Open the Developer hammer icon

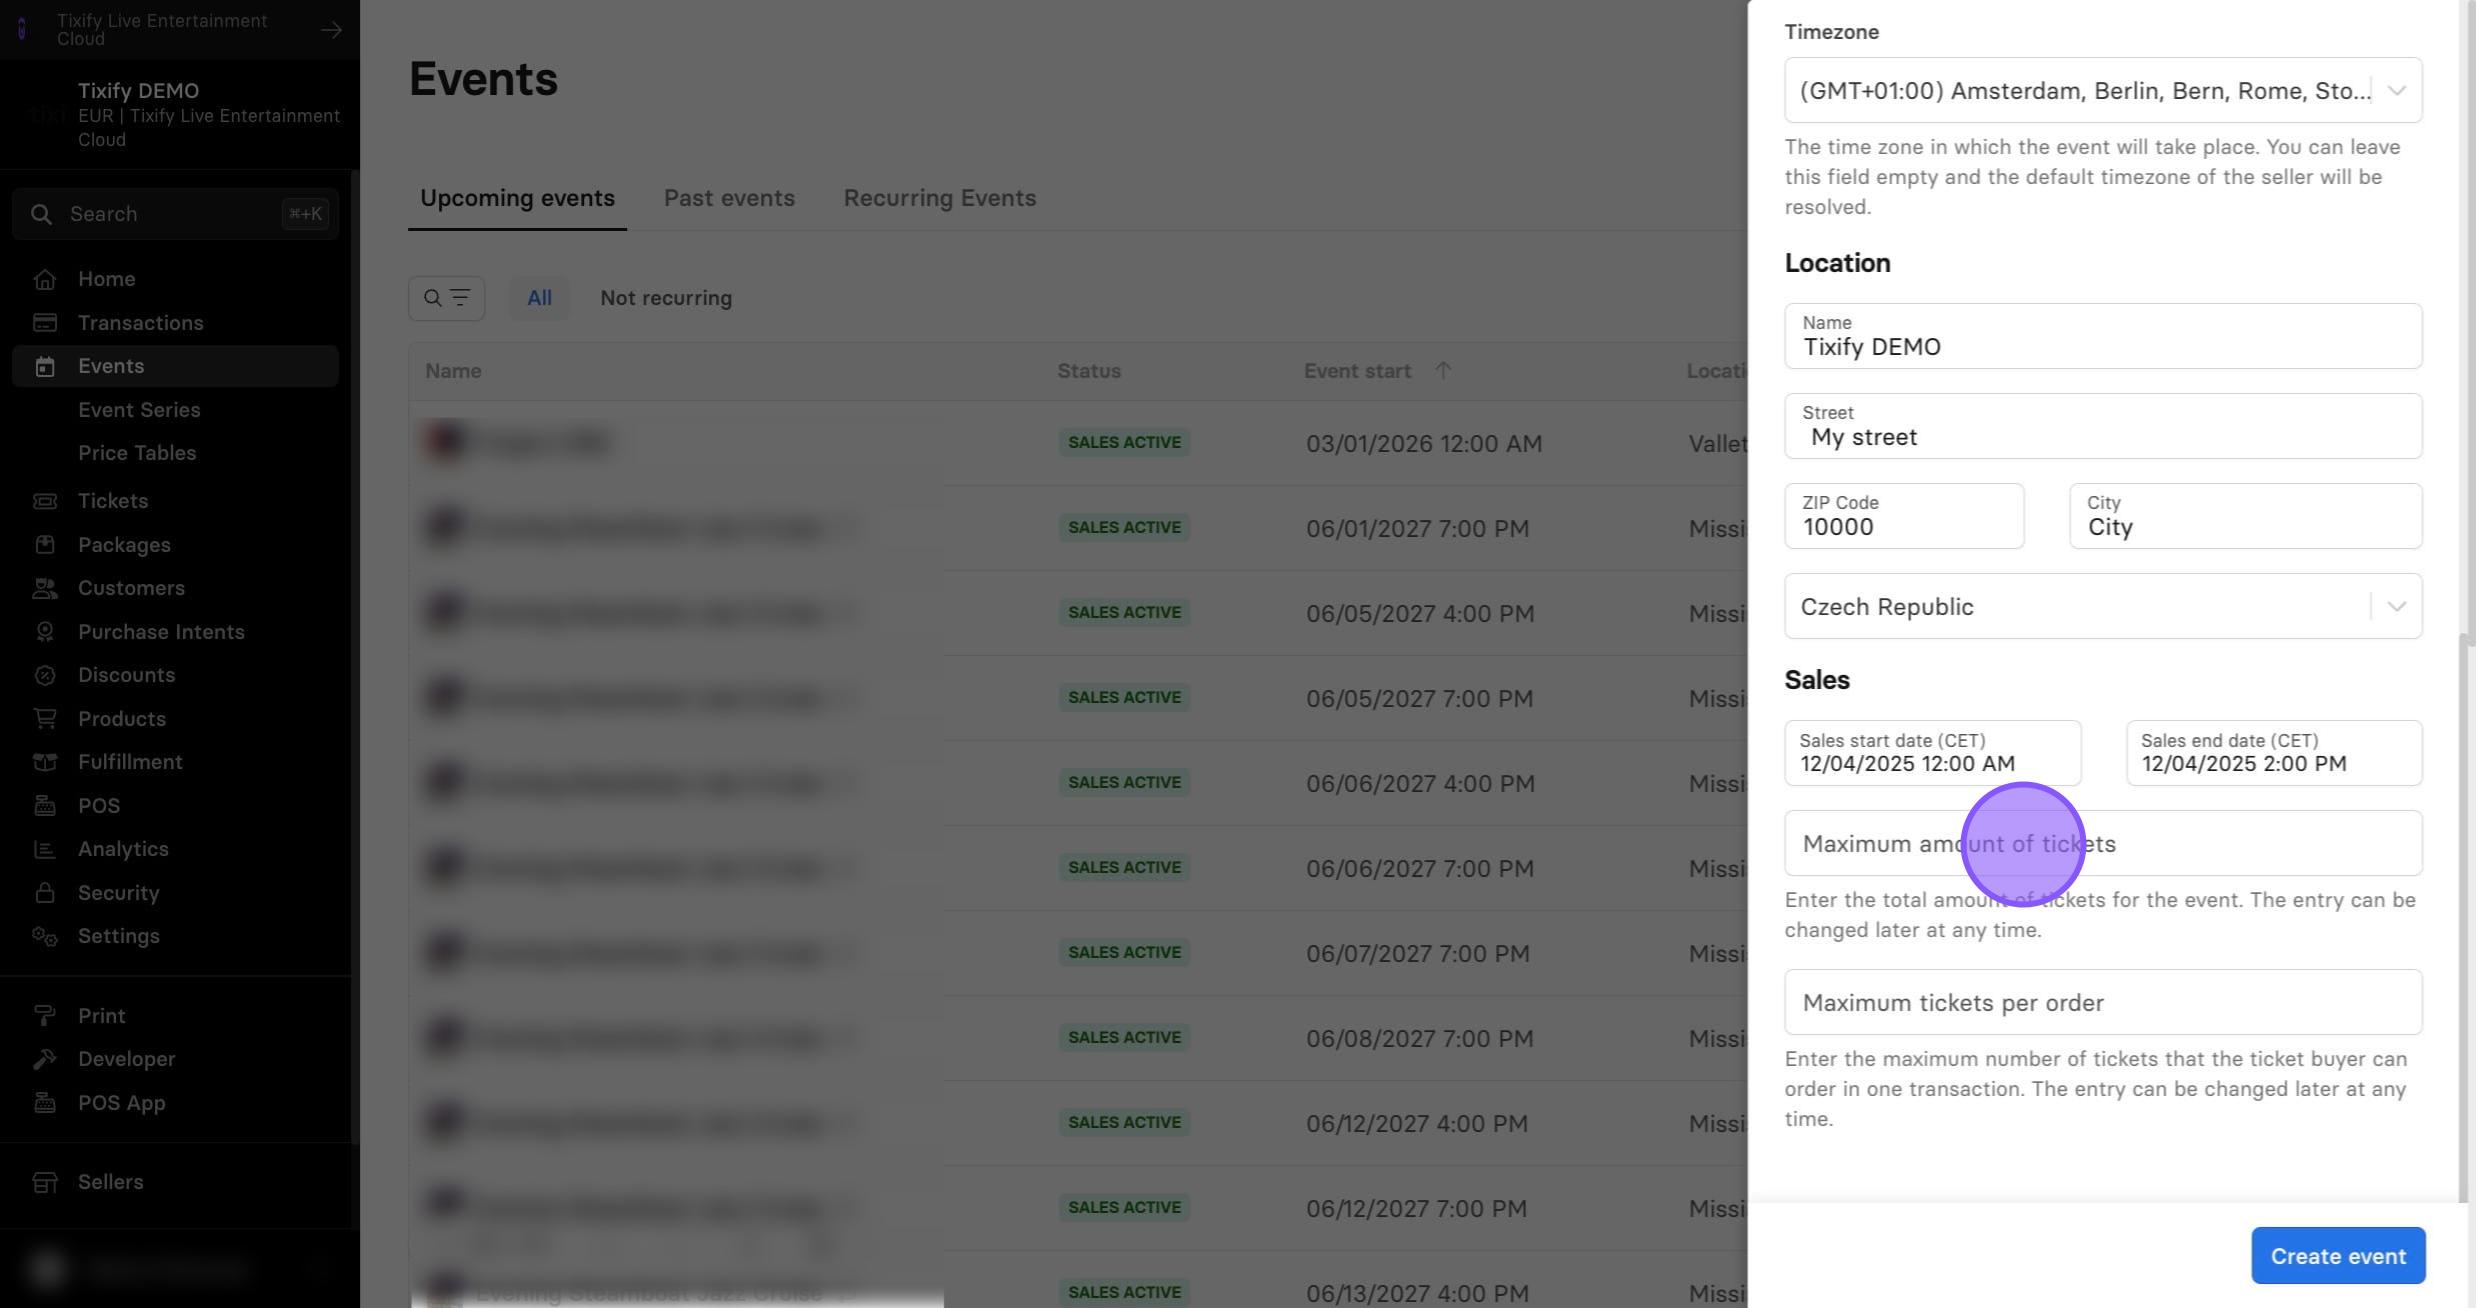point(44,1059)
